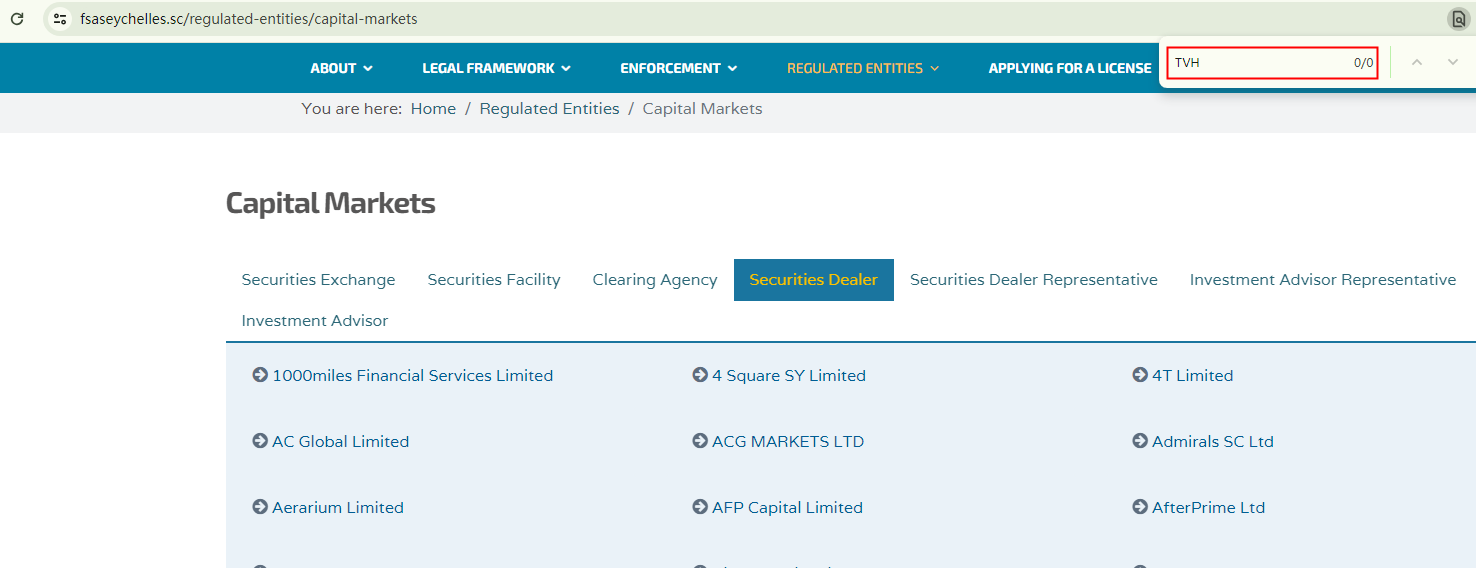Click arrow icon beside Admirals SC Ltd
Screen dimensions: 1476x568
1140,441
